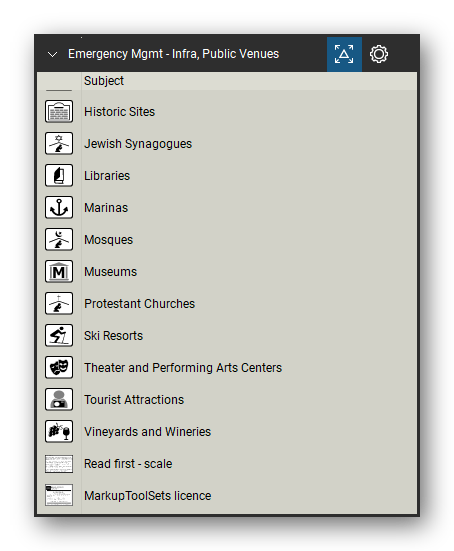Open the Read first - scale thumbnail

[59, 464]
